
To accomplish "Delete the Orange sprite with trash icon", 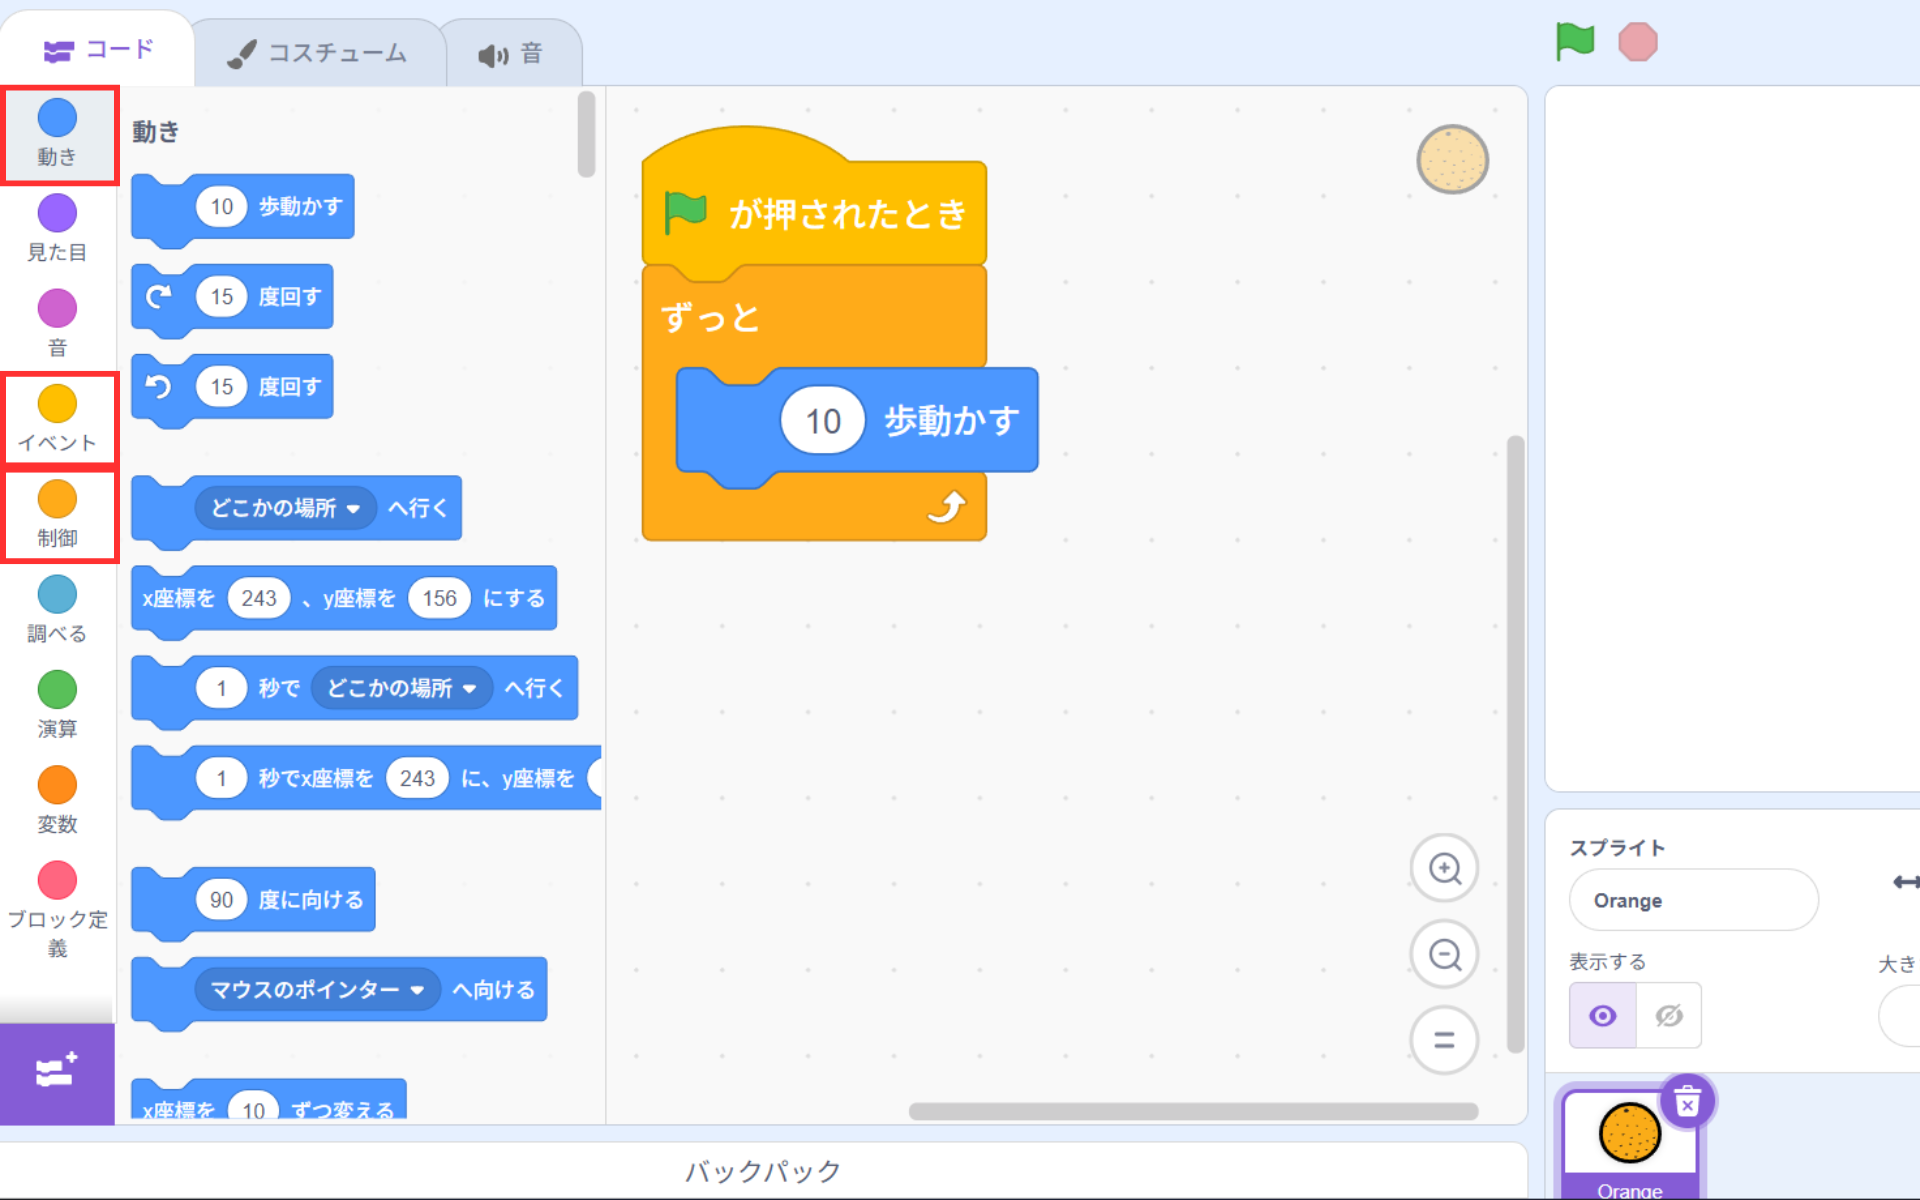I will click(1687, 1102).
